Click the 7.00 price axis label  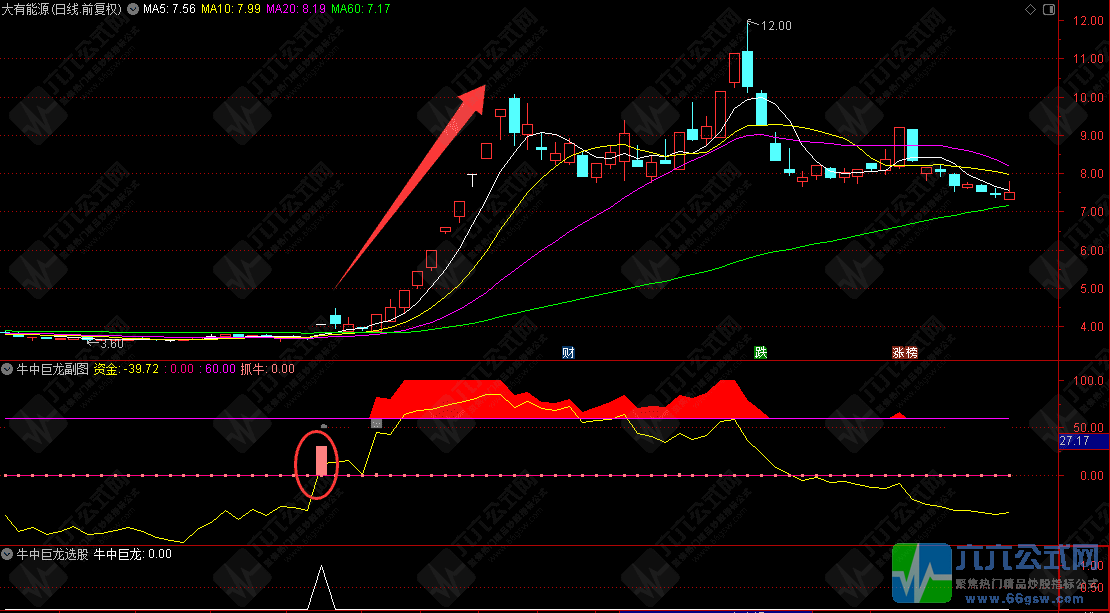[x=1091, y=212]
